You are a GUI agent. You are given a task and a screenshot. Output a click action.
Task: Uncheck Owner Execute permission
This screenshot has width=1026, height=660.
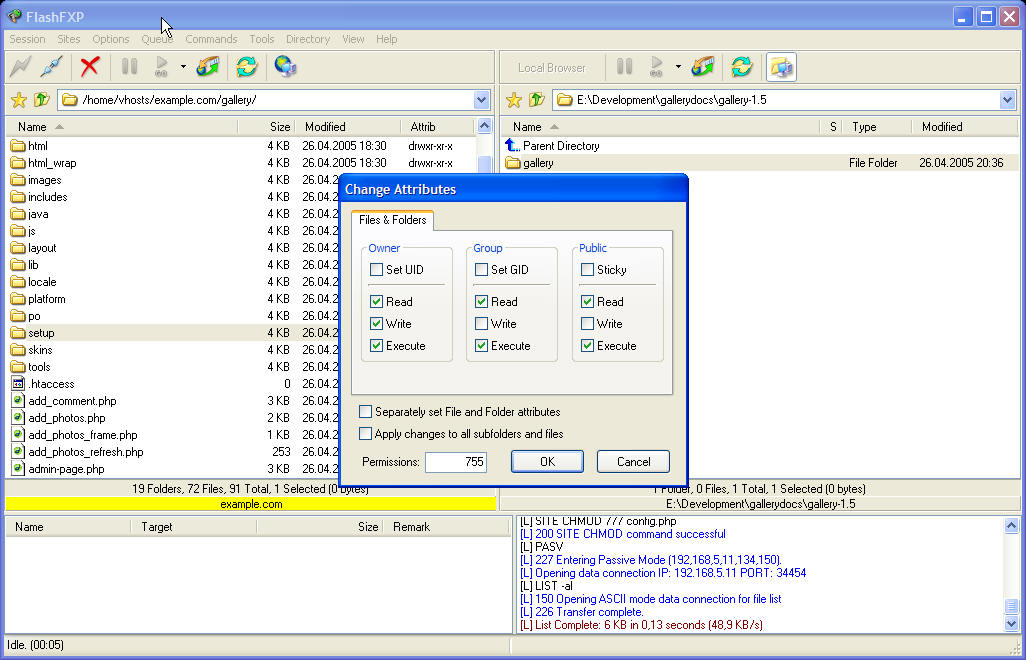click(376, 346)
